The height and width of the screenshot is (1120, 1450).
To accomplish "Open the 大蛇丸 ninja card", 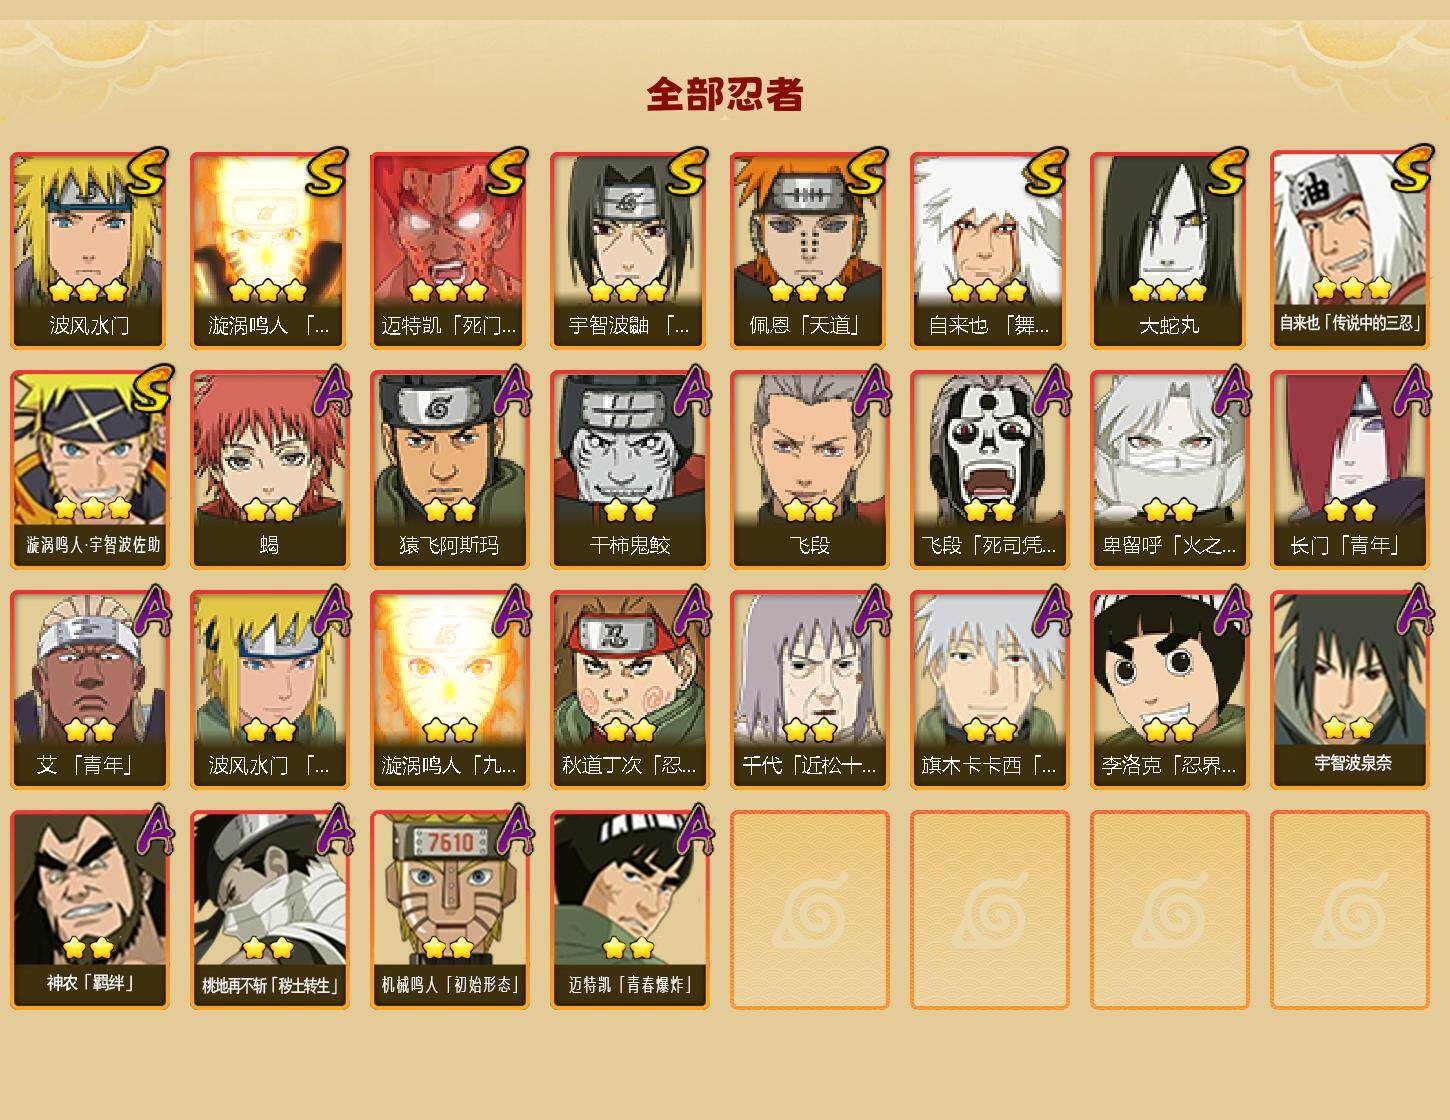I will pyautogui.click(x=1169, y=250).
